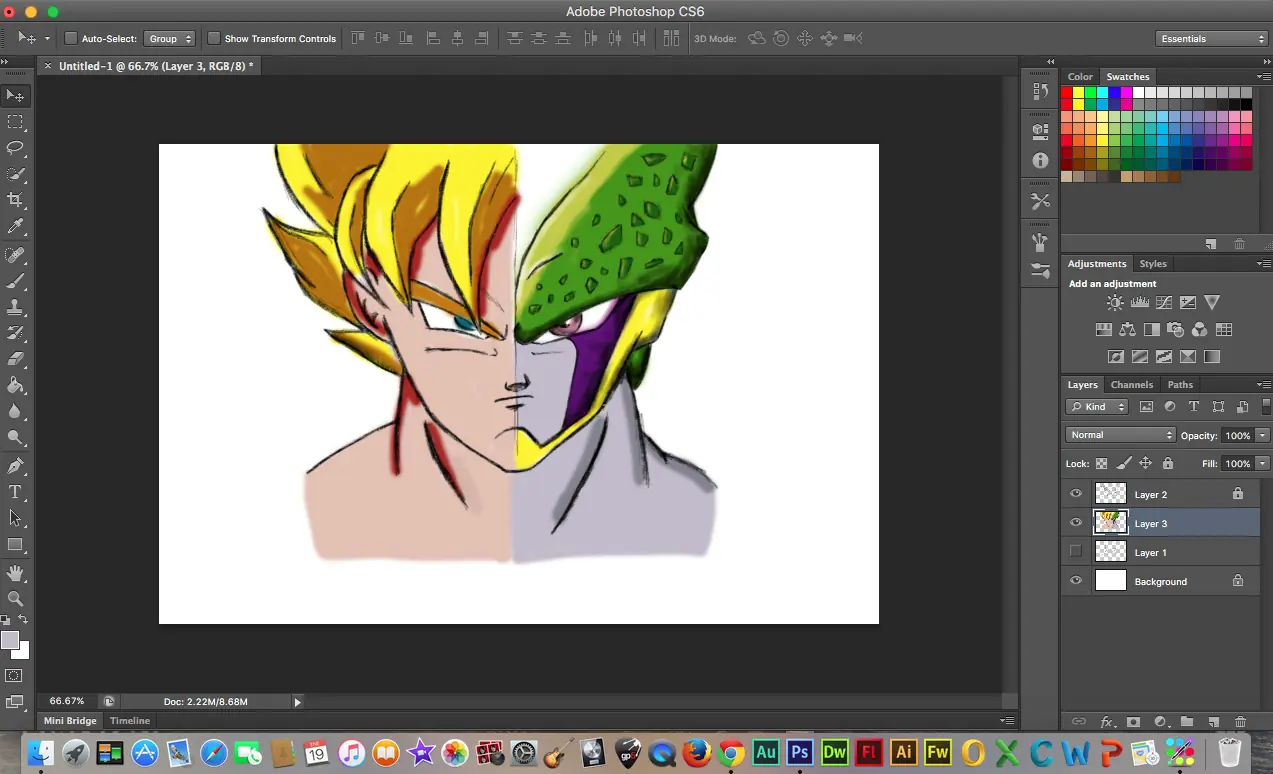1273x774 pixels.
Task: Select the Dodge tool
Action: pos(15,437)
